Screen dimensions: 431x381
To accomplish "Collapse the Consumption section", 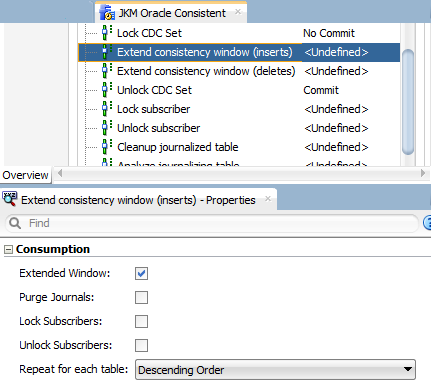I will click(8, 249).
